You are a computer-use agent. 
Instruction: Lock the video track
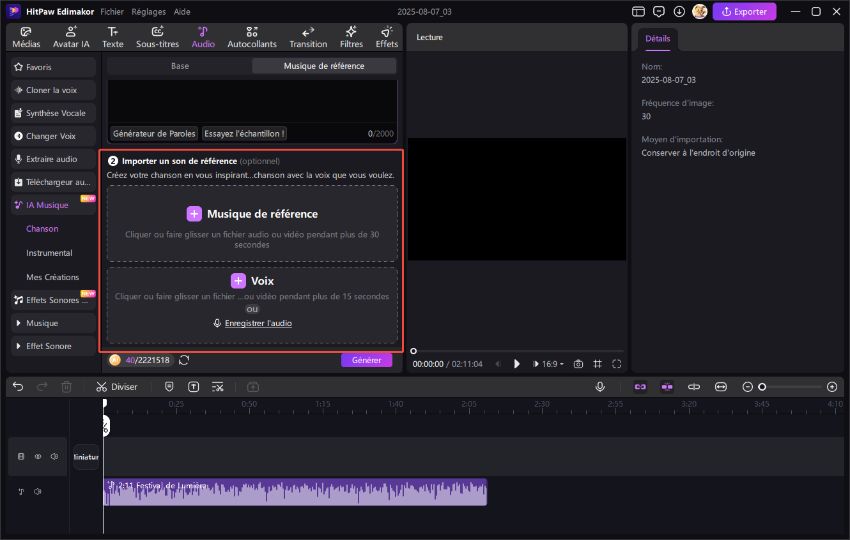click(21, 457)
